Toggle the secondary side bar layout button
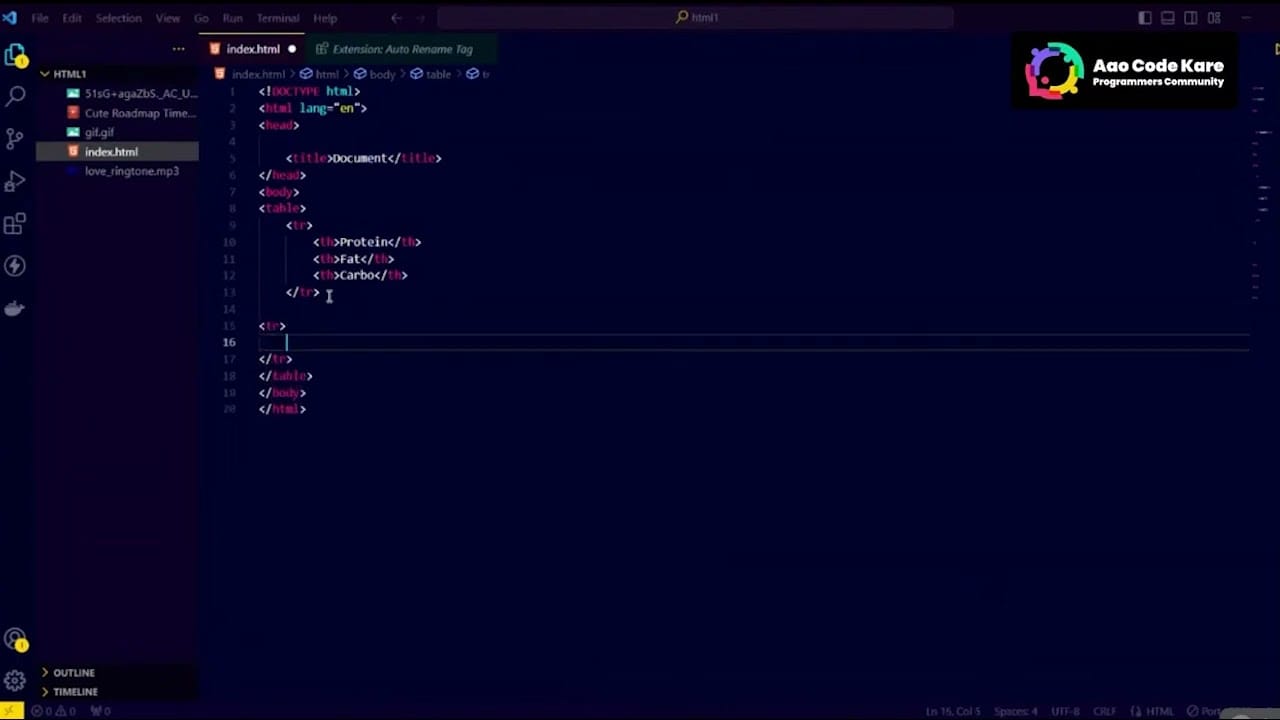Screen dimensions: 1280x720 pos(1191,18)
